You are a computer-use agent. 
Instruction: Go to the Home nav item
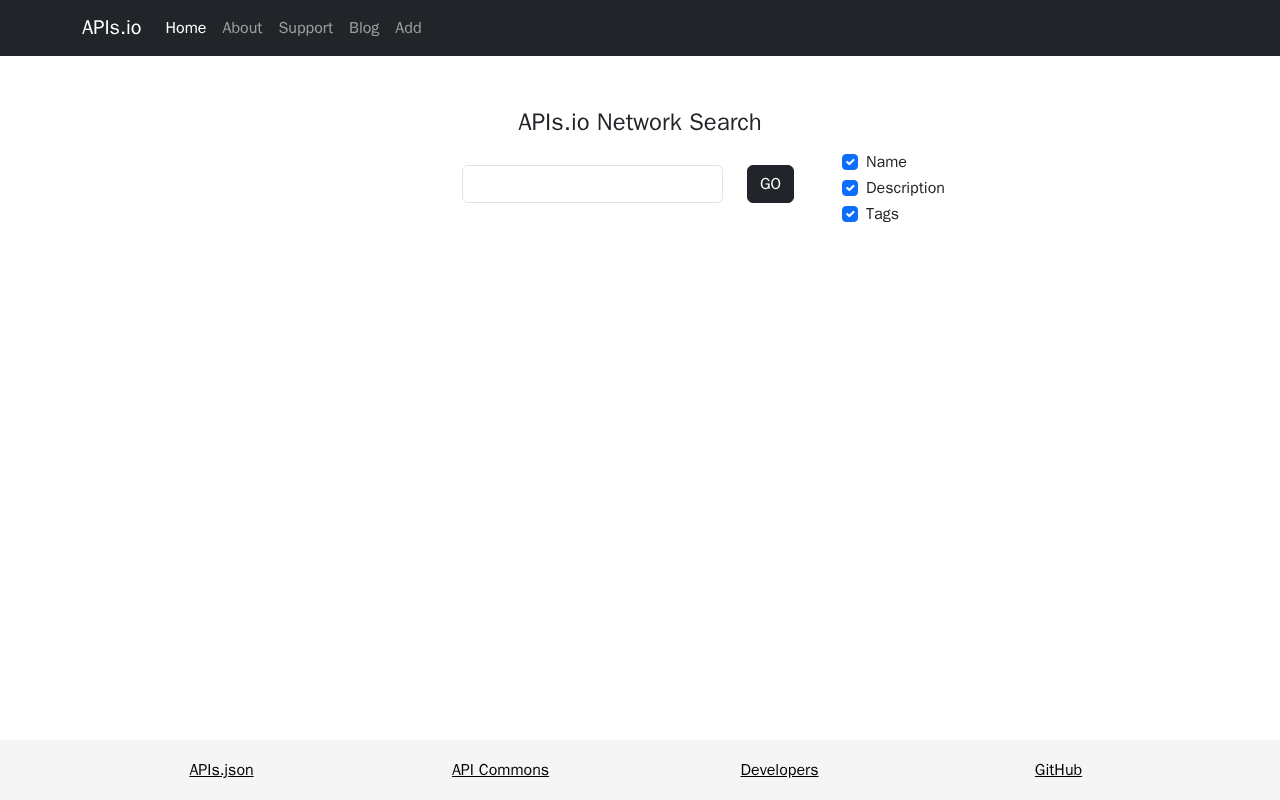186,28
